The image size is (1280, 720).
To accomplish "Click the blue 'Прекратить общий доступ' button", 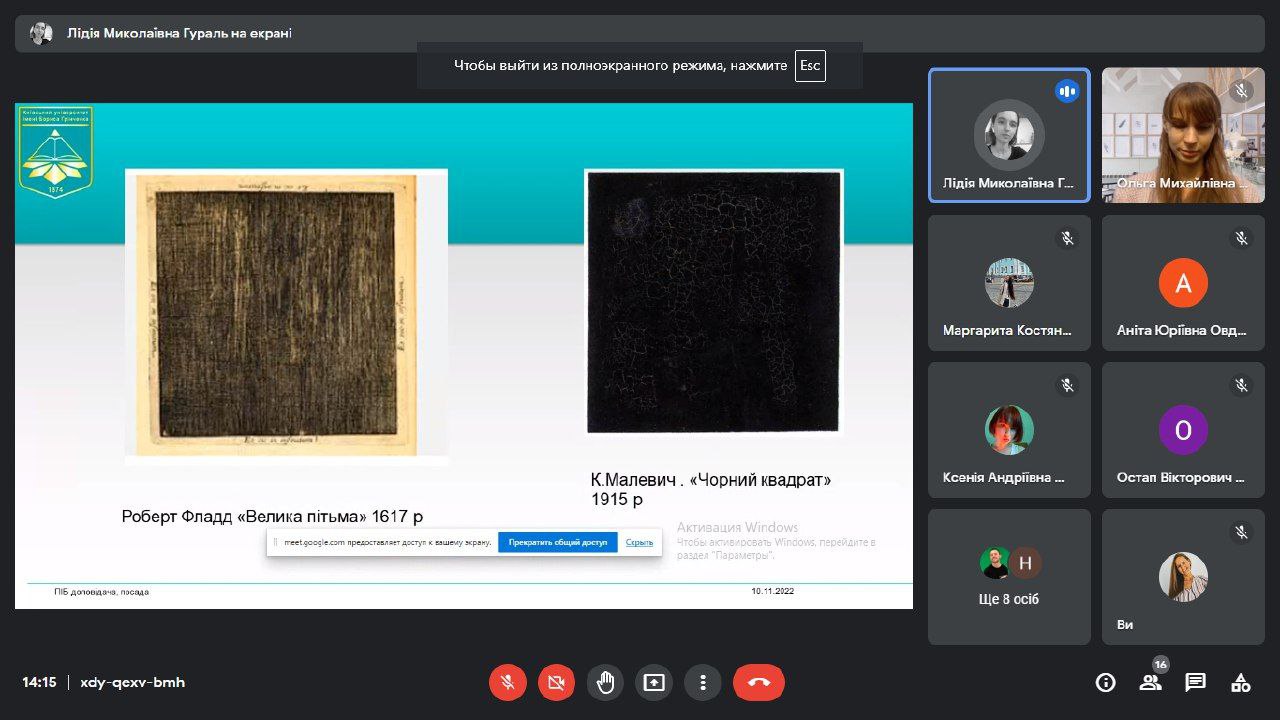I will 557,542.
